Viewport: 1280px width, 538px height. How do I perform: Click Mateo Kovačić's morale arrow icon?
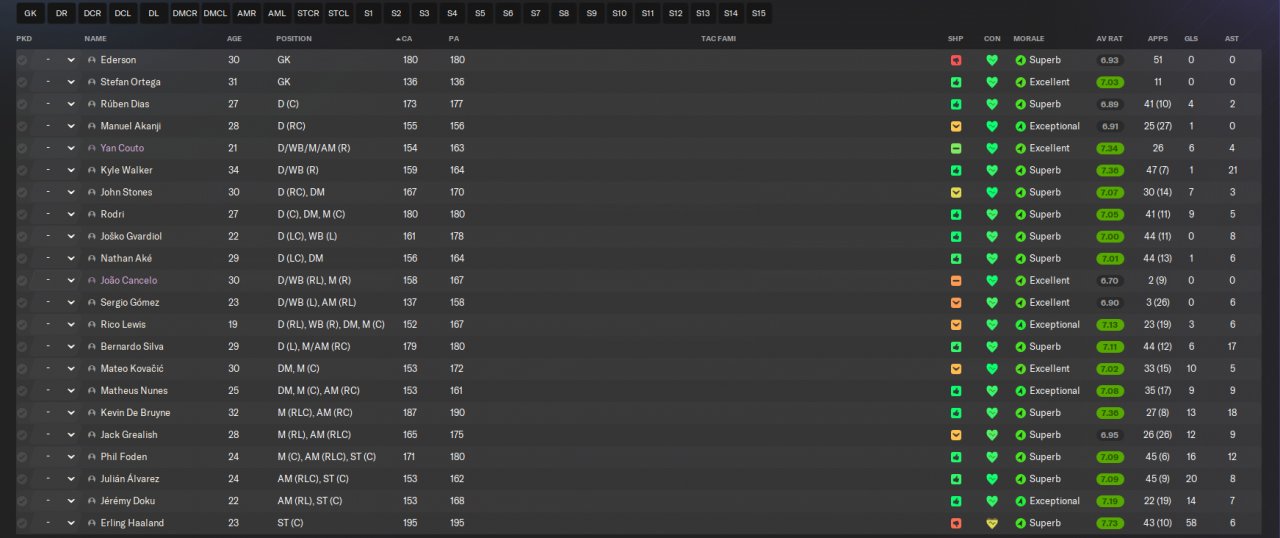[x=1020, y=369]
